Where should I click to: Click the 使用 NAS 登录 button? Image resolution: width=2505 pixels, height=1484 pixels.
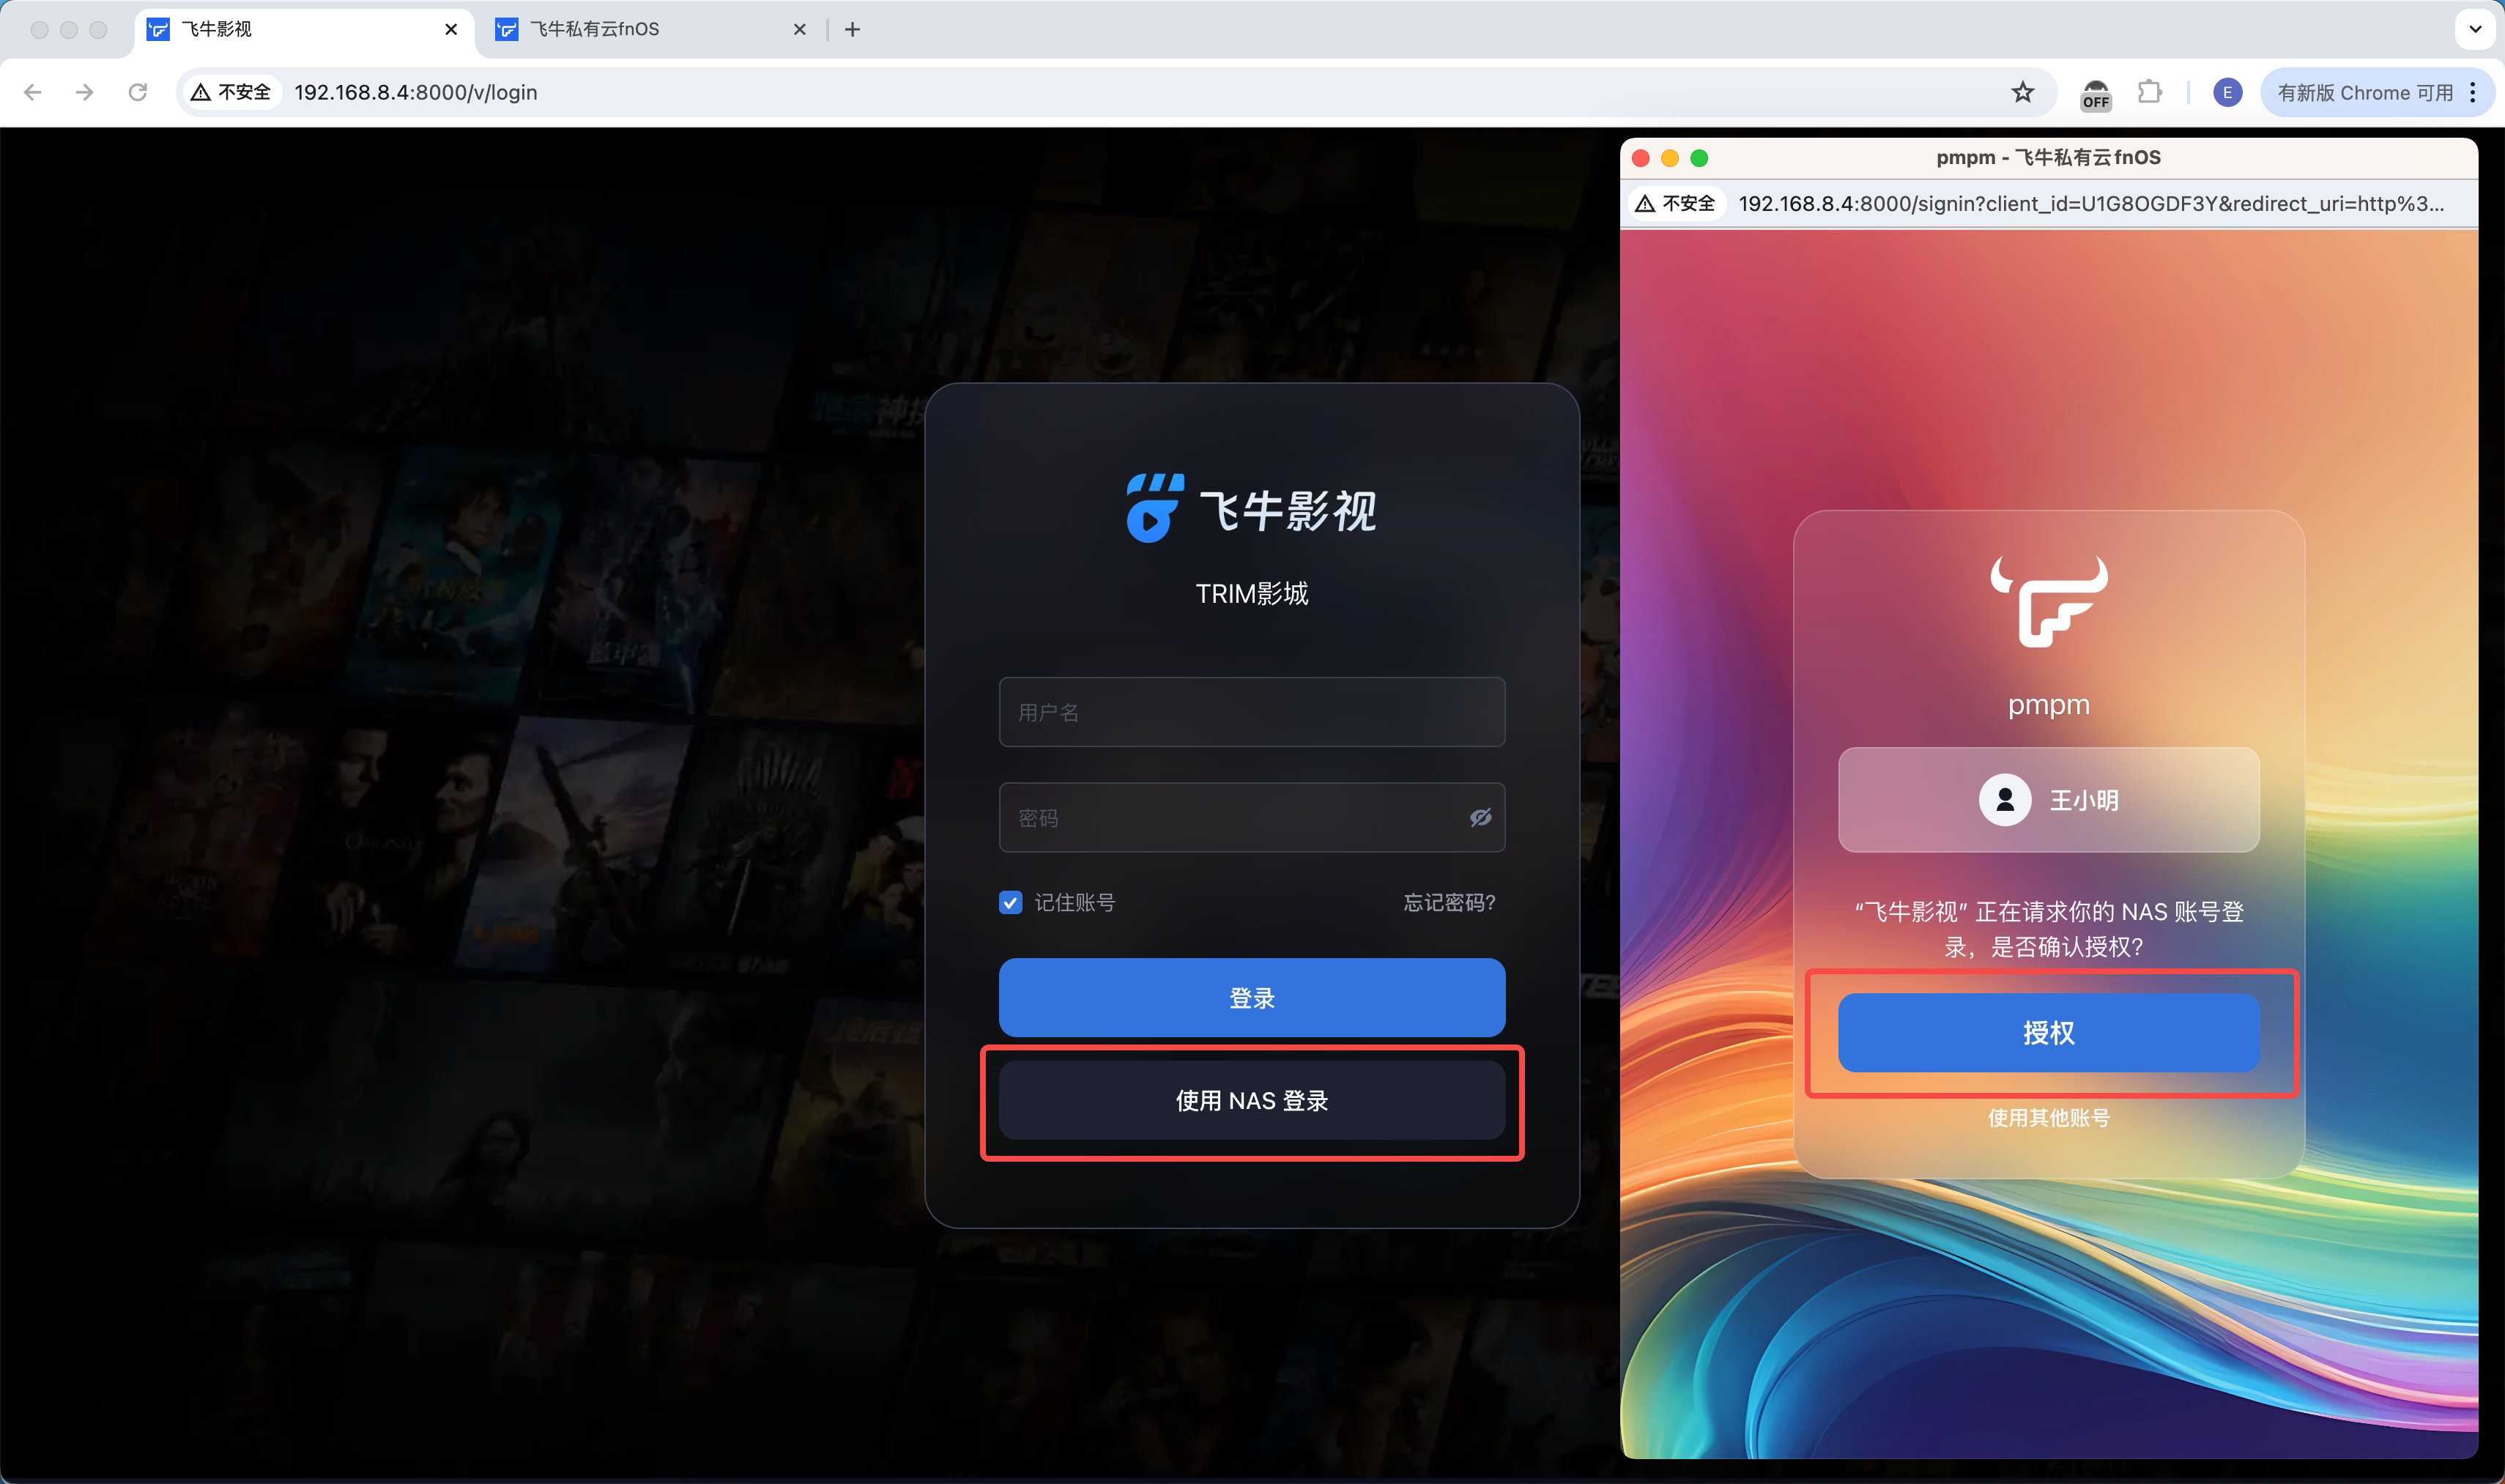click(1251, 1101)
